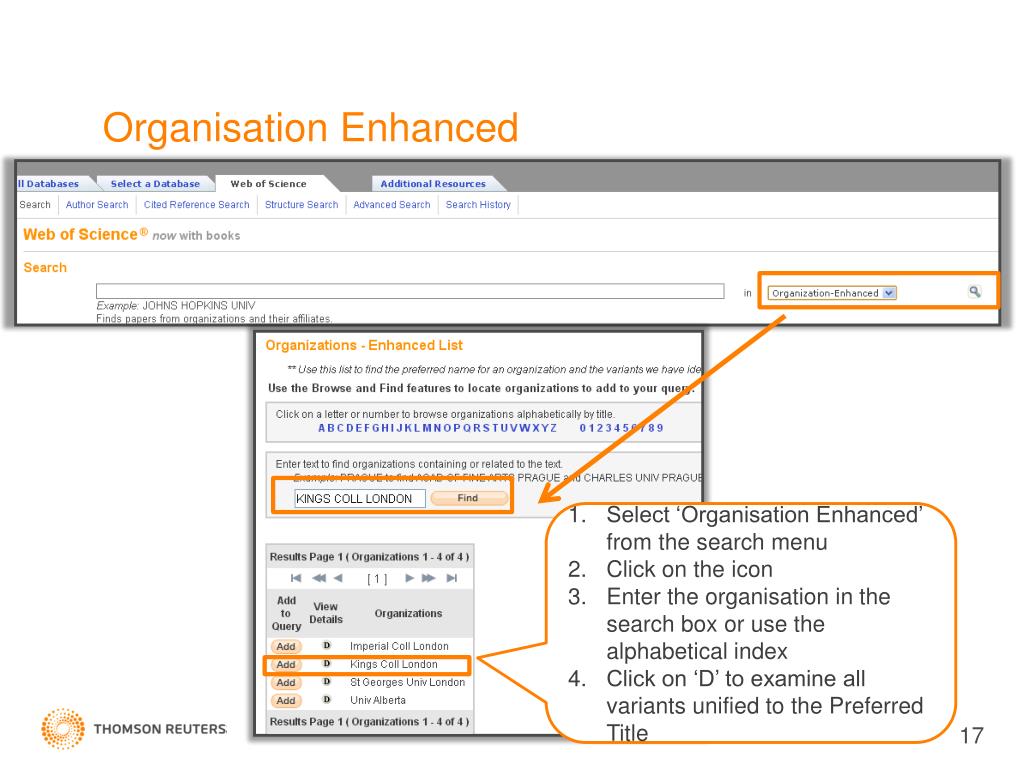Select the plain Search tab link
The width and height of the screenshot is (1024, 768).
[35, 204]
